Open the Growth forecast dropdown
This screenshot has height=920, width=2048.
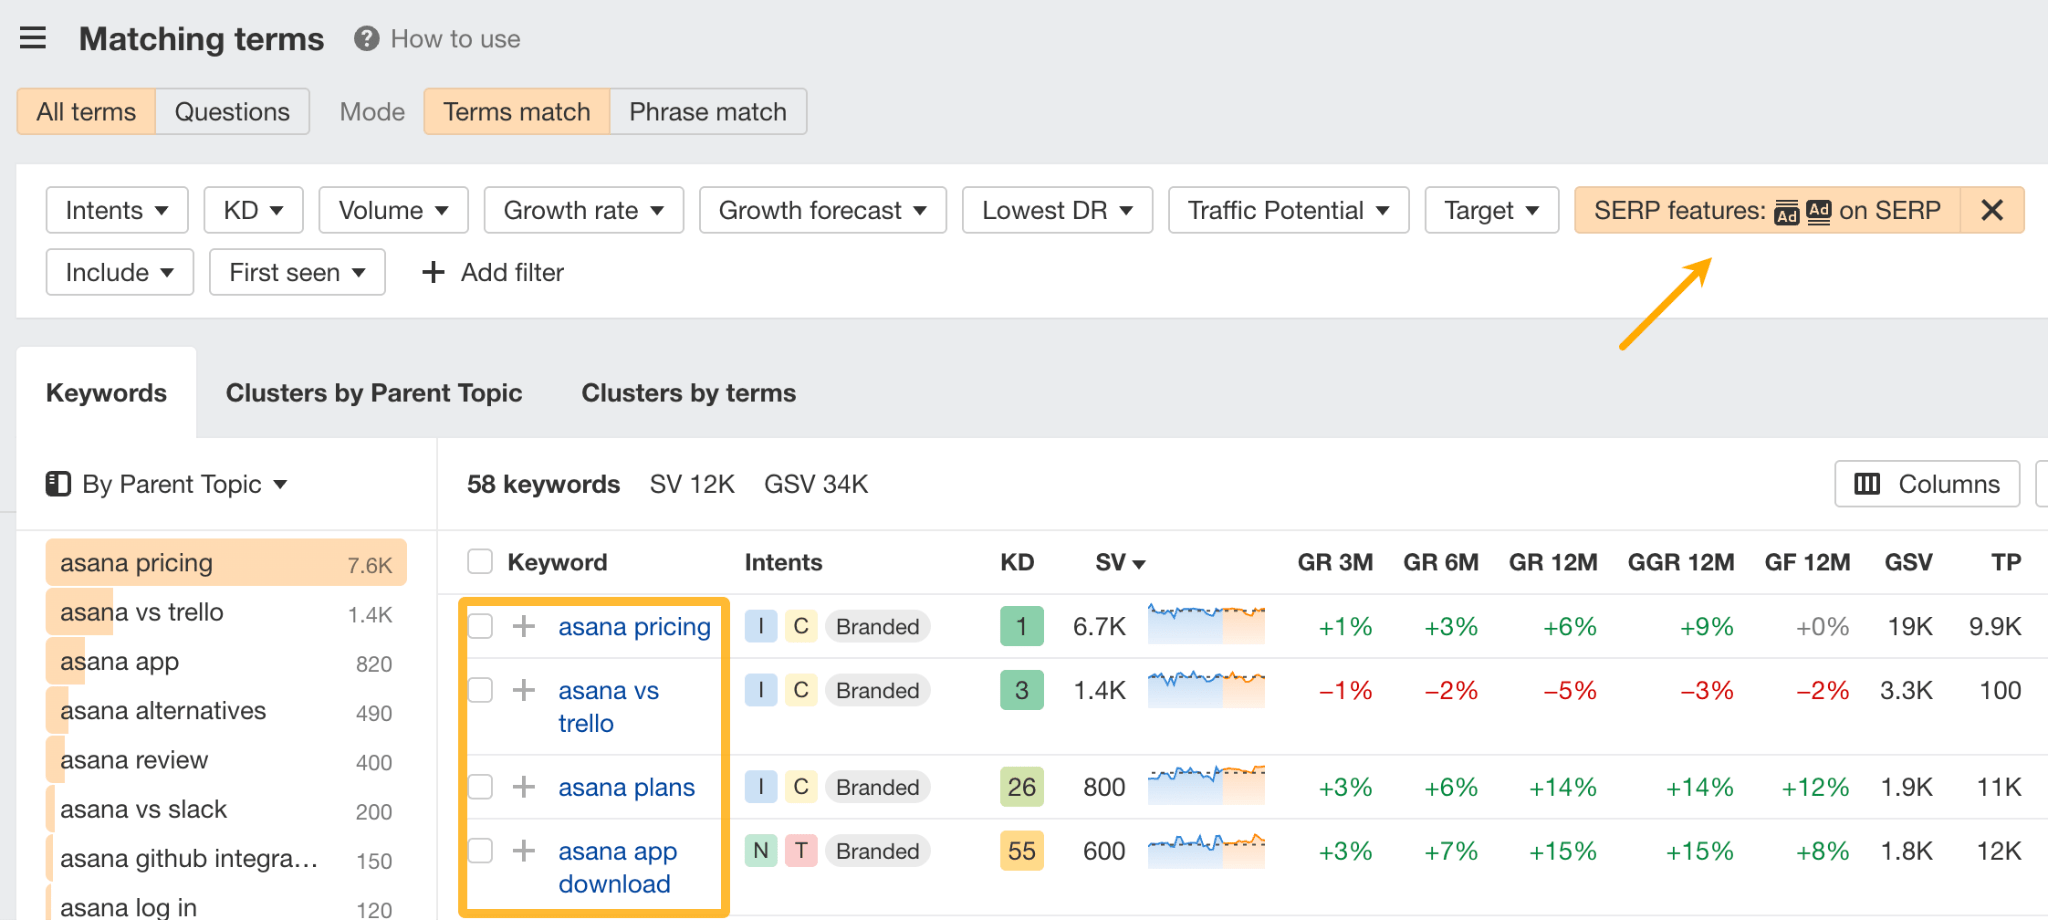coord(822,210)
